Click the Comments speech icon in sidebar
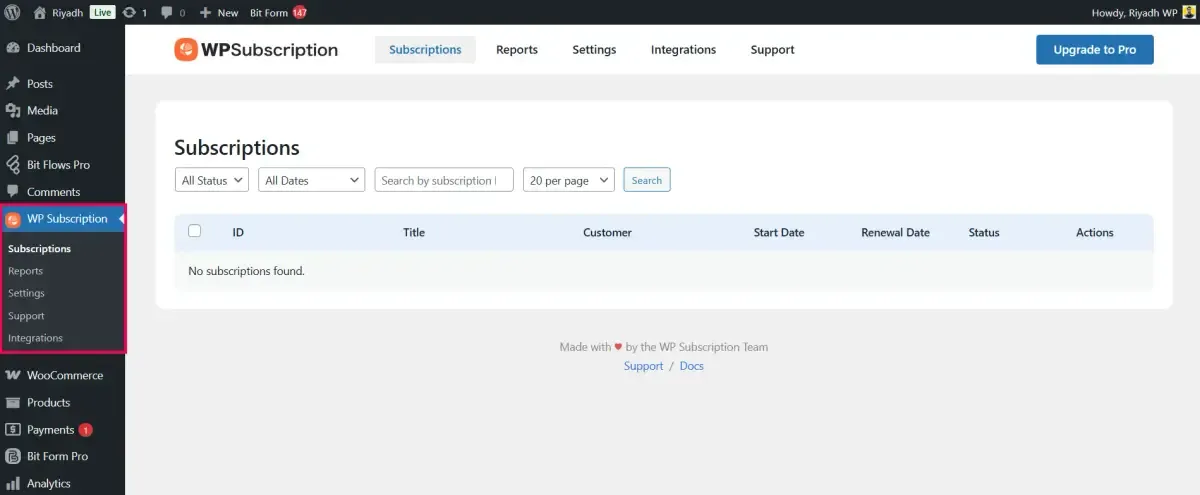Screen dimensions: 1200x495 (13, 192)
